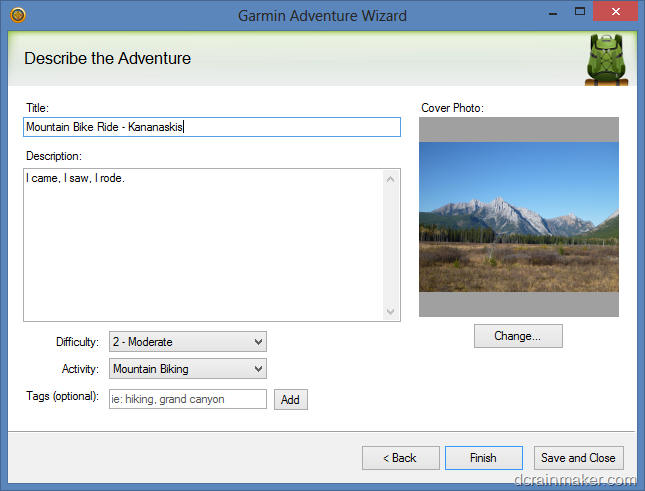
Task: Click the 'Tags (optional):' label
Action: coord(63,396)
